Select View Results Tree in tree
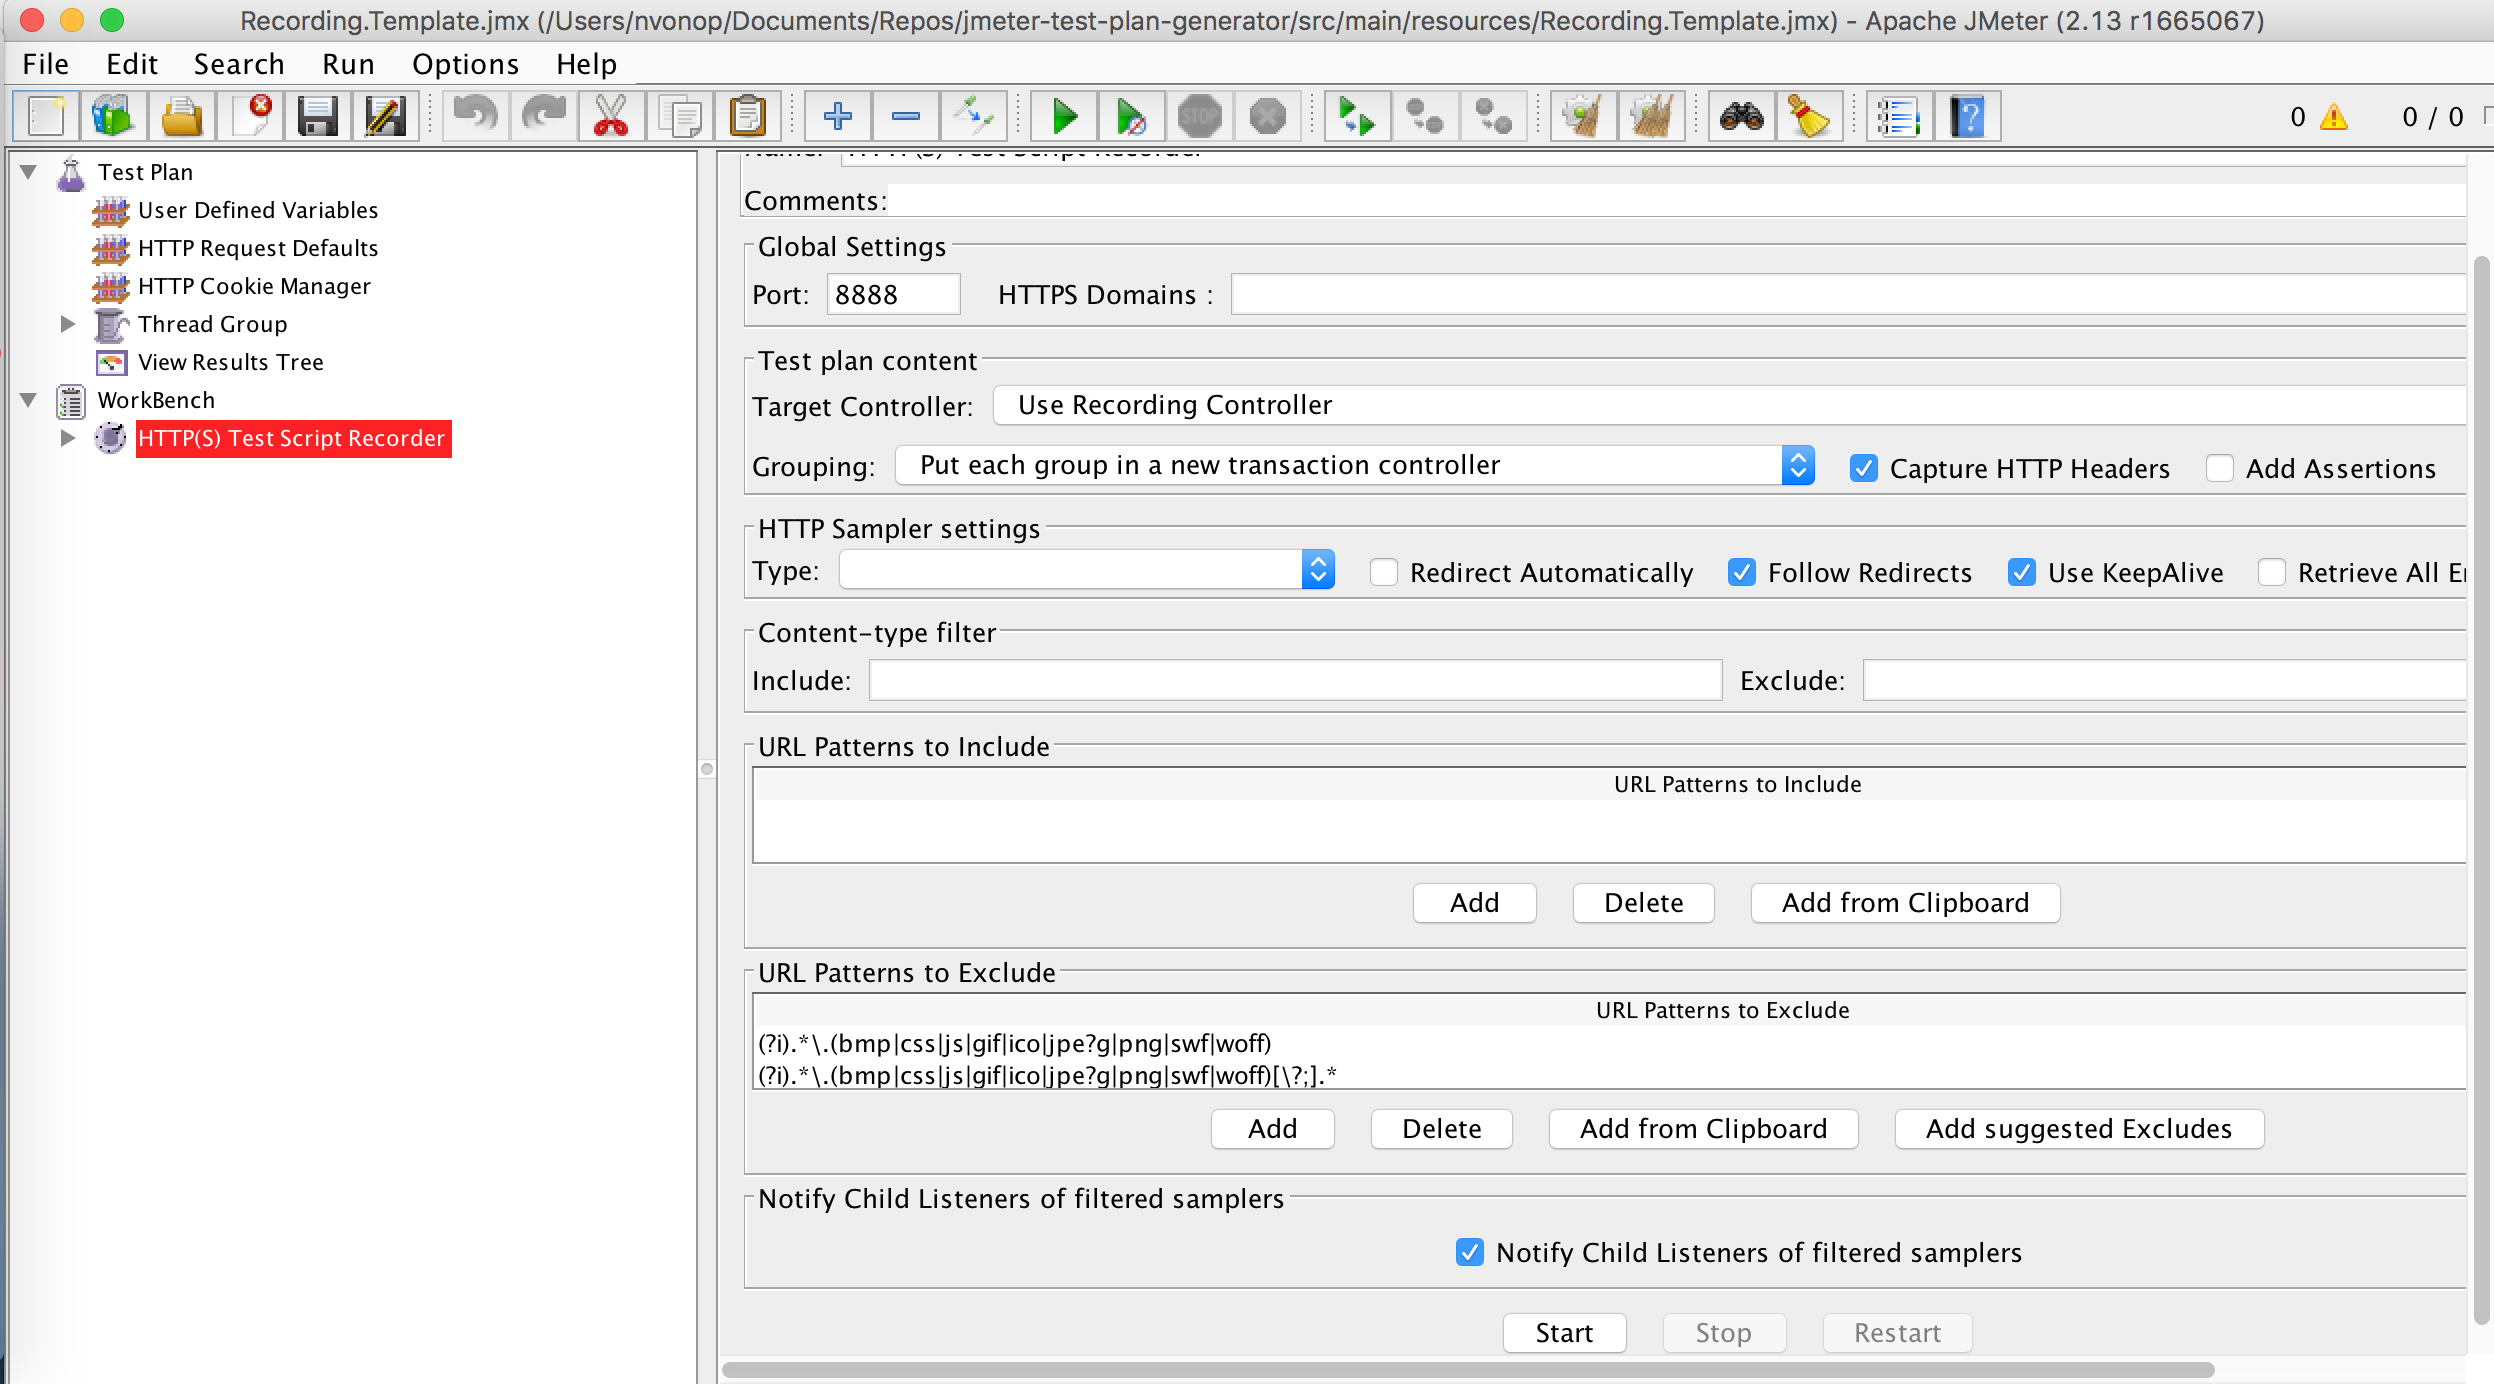 click(x=230, y=362)
